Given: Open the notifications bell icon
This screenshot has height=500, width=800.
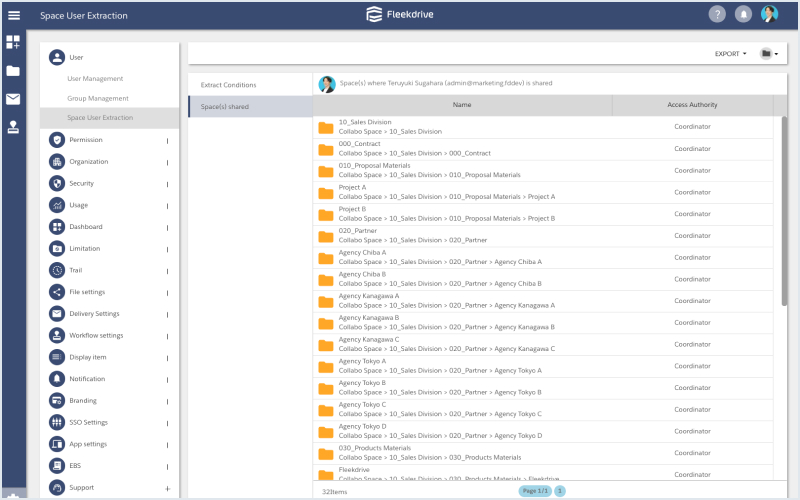Looking at the screenshot, I should click(743, 14).
